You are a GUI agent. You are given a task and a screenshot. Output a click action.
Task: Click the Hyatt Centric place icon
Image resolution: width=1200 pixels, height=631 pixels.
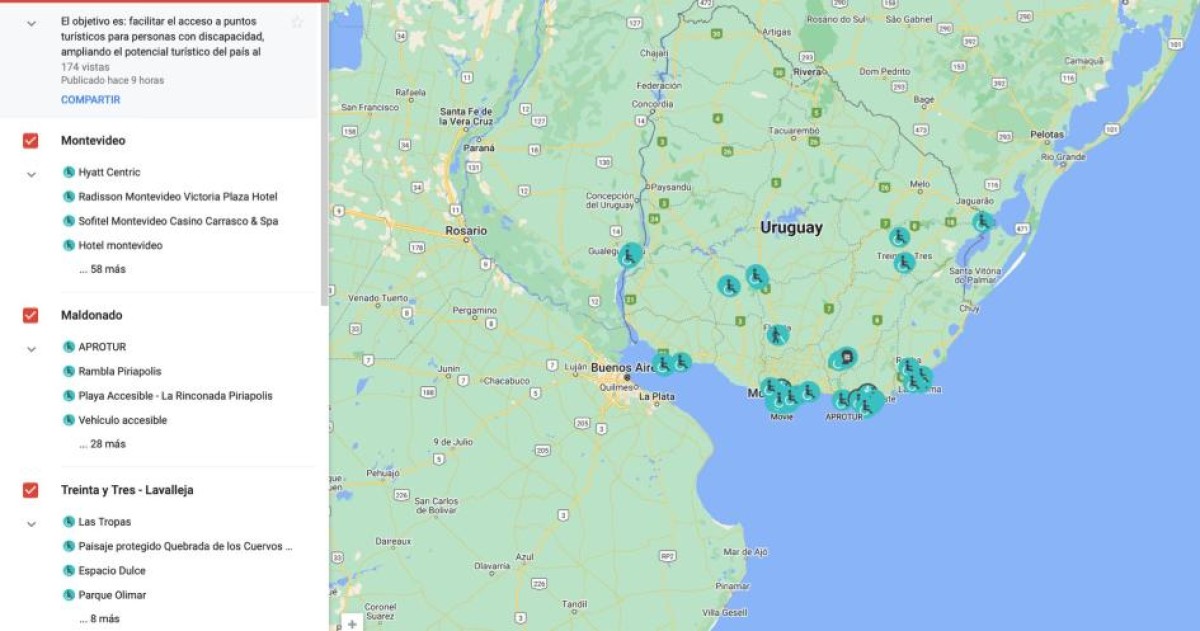pyautogui.click(x=68, y=172)
